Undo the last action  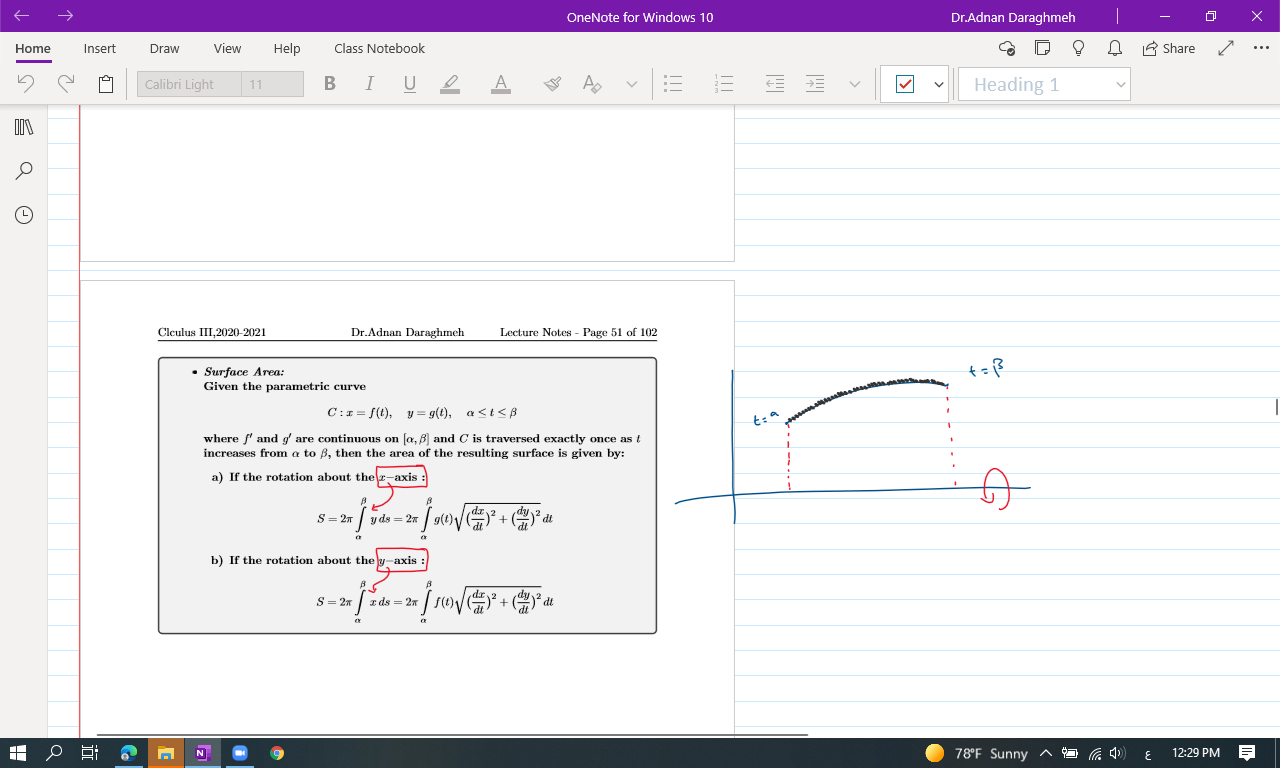click(27, 84)
